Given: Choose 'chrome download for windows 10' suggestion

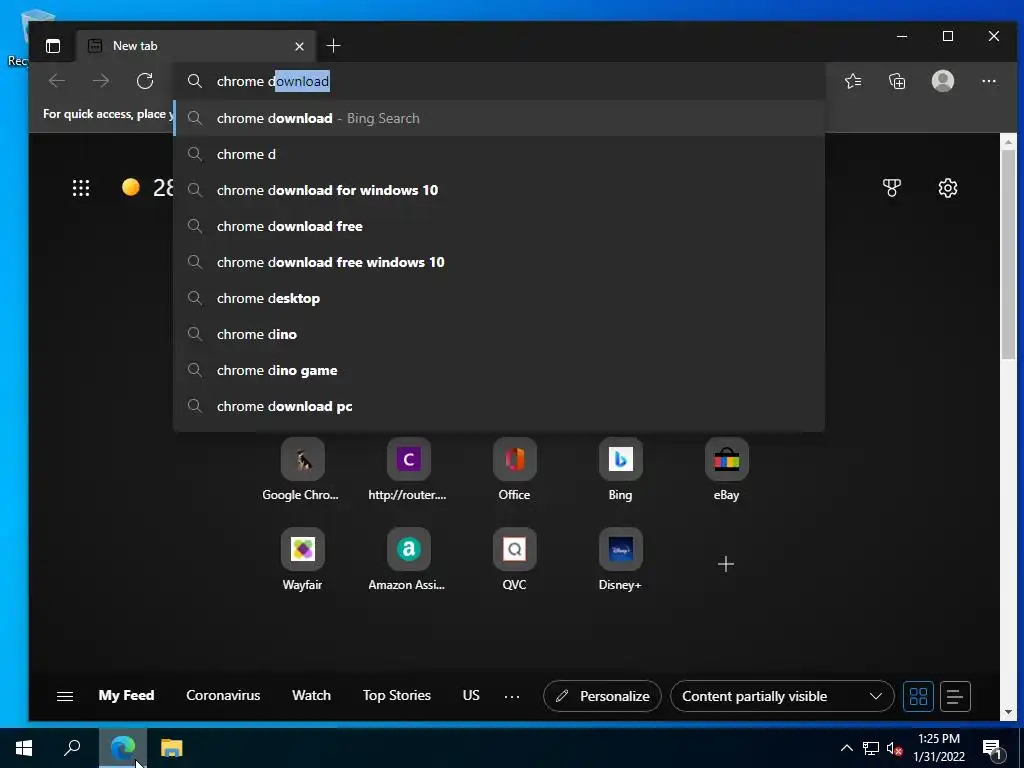Looking at the screenshot, I should tap(499, 190).
